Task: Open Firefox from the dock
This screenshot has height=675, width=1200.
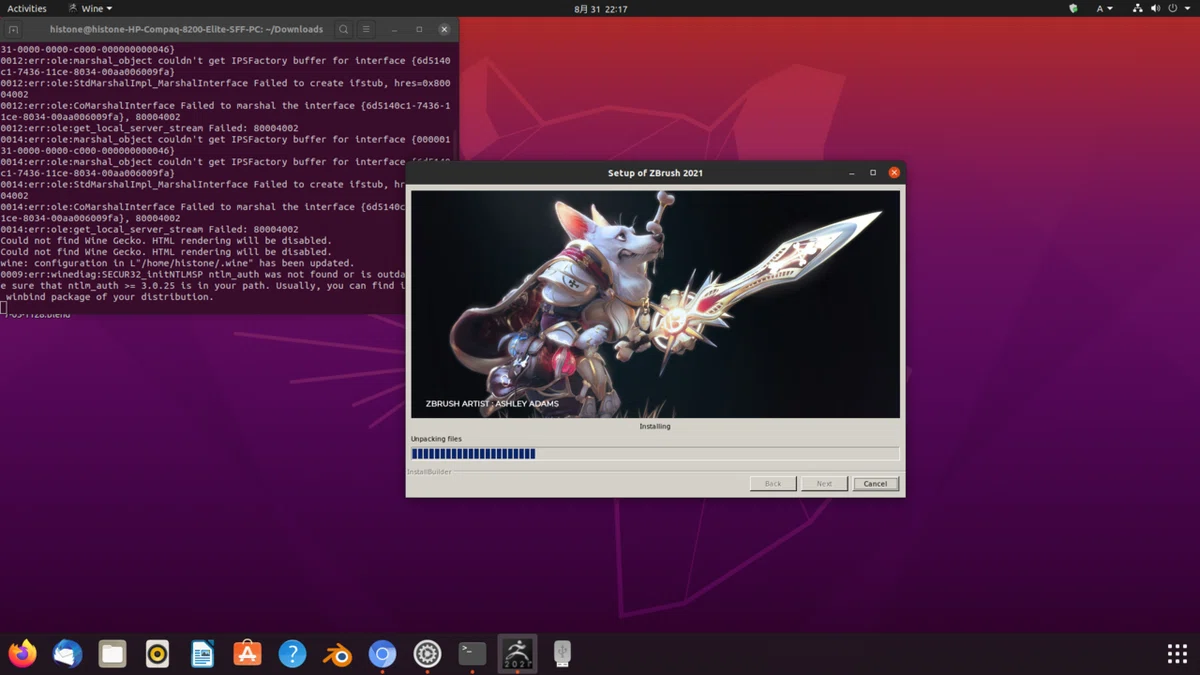Action: coord(22,654)
